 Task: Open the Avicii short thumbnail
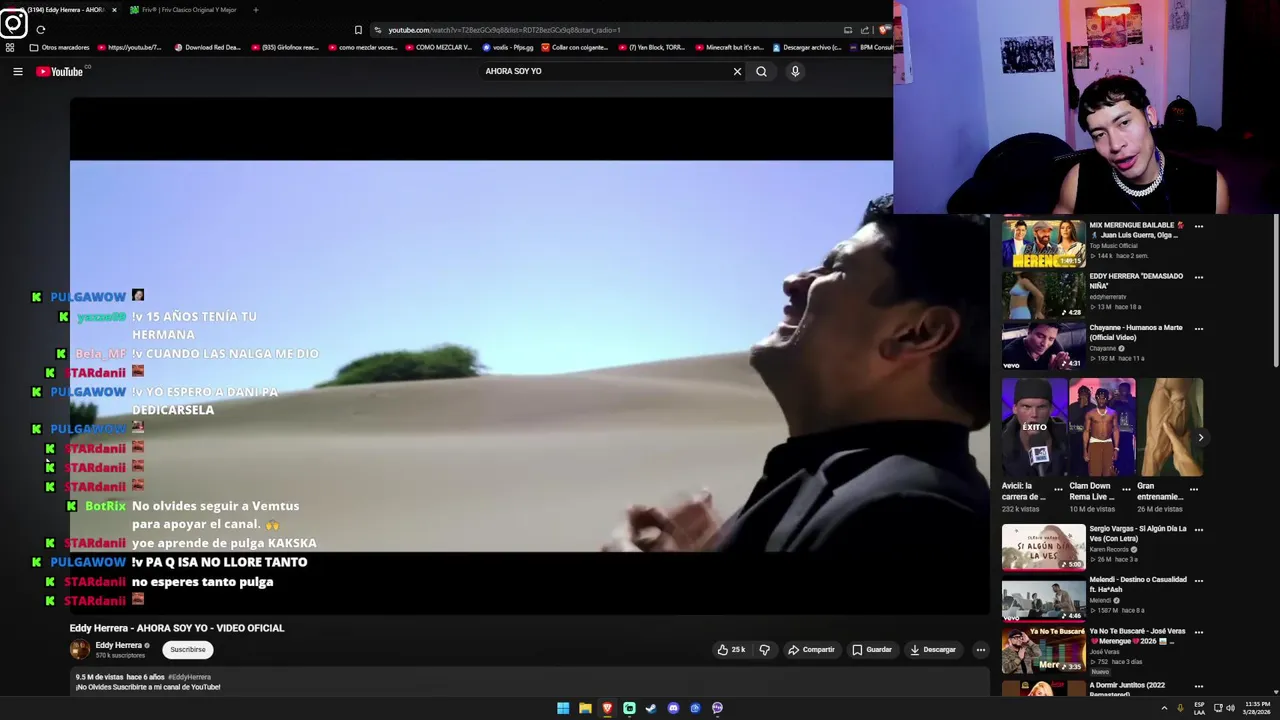pos(1034,427)
